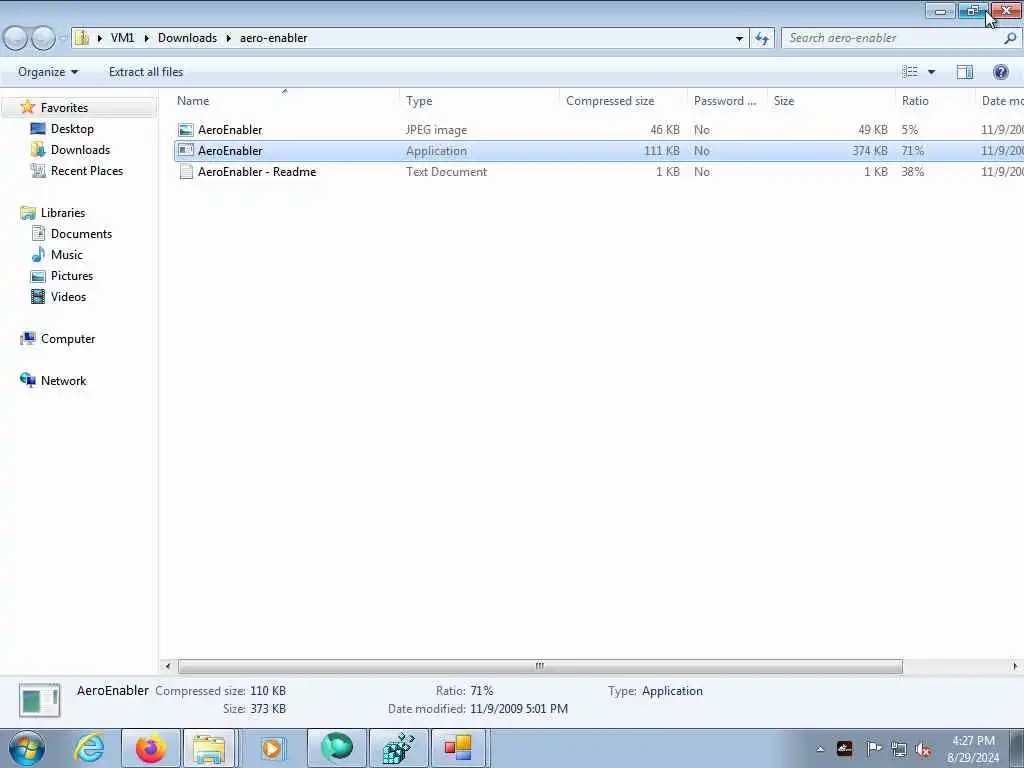Open the Help question mark button
The height and width of the screenshot is (768, 1024).
pos(1000,72)
